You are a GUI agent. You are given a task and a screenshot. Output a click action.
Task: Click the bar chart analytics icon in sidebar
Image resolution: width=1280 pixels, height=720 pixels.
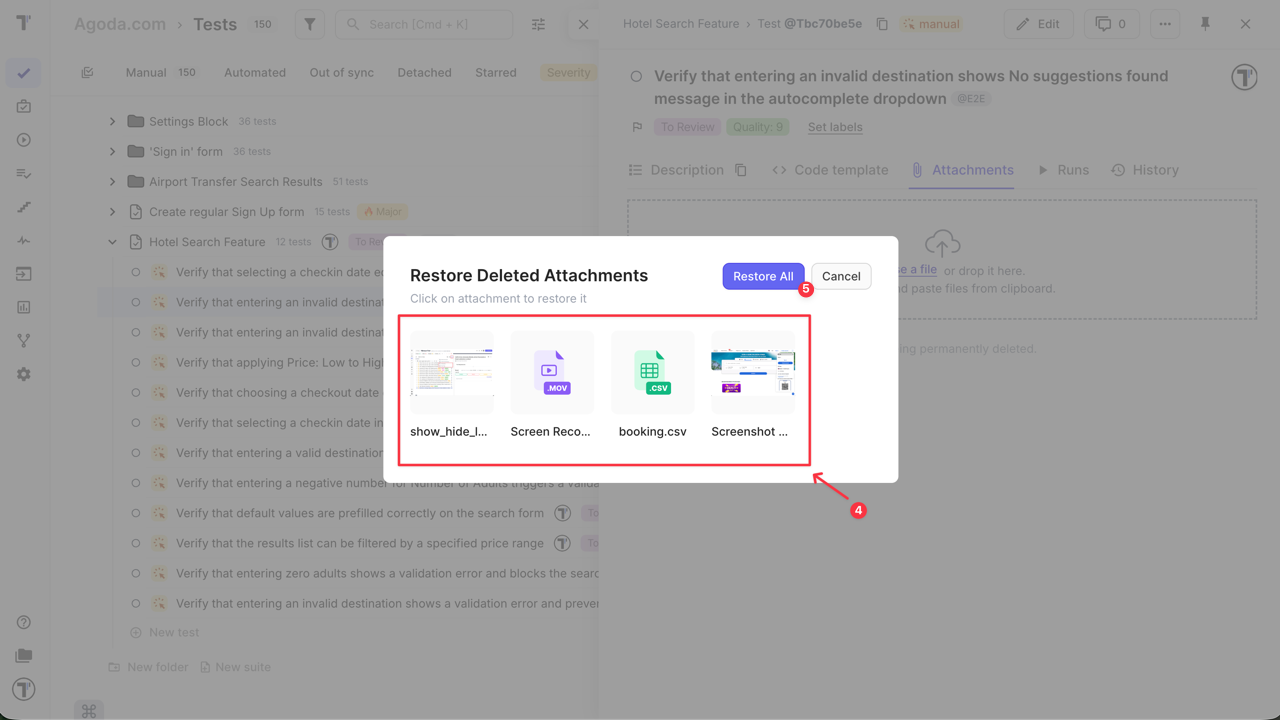coord(24,307)
